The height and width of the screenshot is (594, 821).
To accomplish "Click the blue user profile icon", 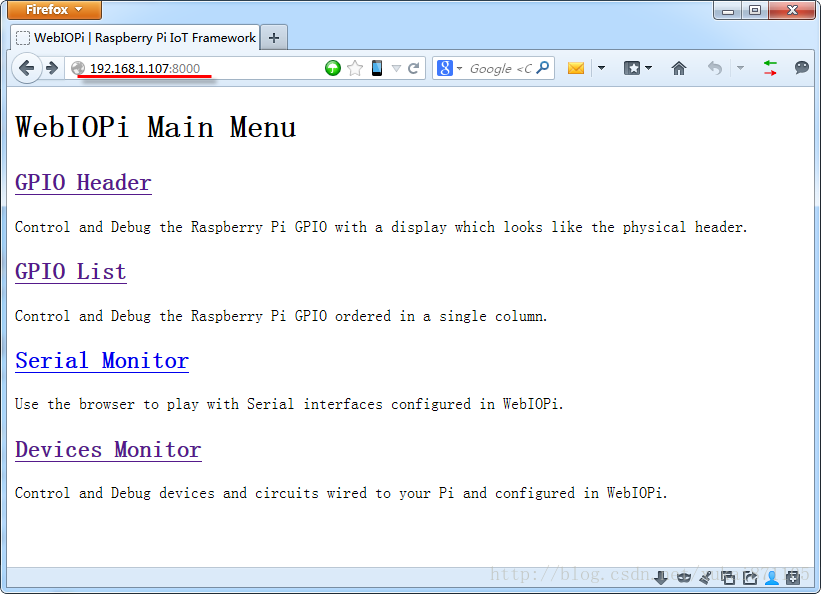I will [x=771, y=578].
